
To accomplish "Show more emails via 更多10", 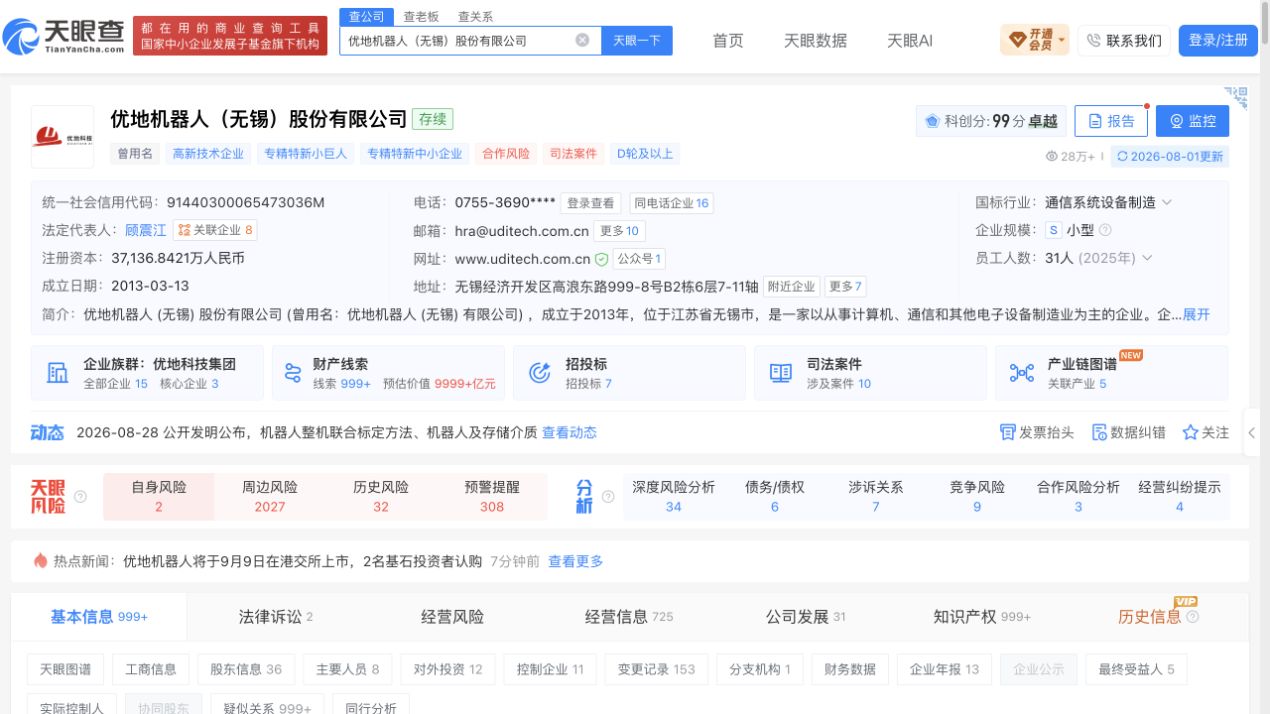I will coord(619,231).
